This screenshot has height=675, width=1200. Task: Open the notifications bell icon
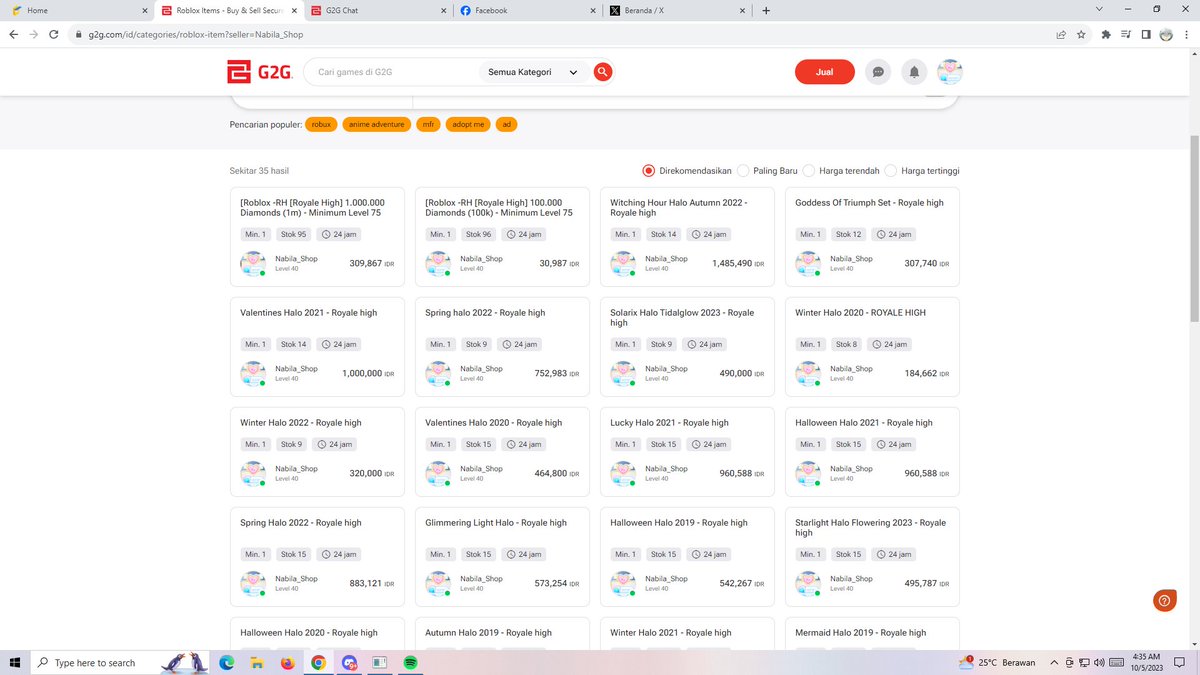pyautogui.click(x=914, y=72)
